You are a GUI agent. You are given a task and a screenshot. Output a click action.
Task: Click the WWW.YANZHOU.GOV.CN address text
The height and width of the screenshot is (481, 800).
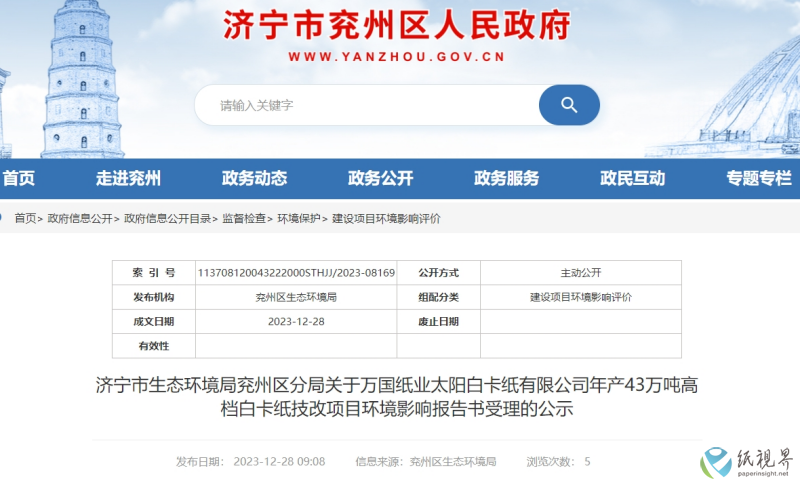397,57
